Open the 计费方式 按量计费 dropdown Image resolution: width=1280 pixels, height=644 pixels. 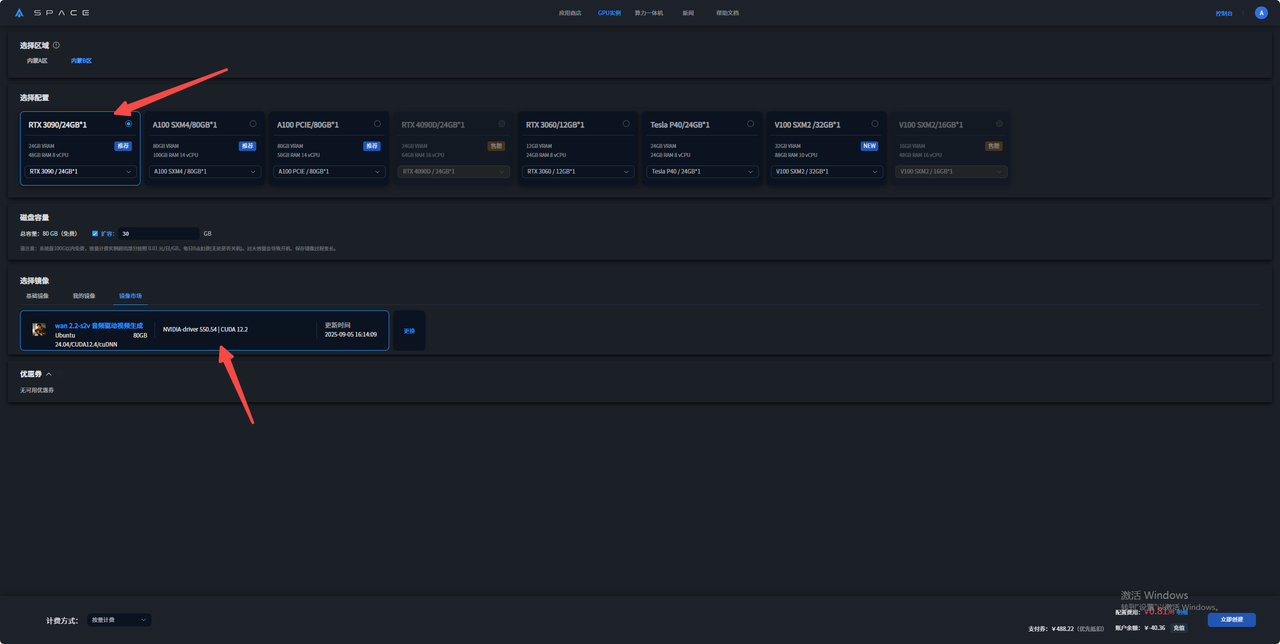(119, 620)
